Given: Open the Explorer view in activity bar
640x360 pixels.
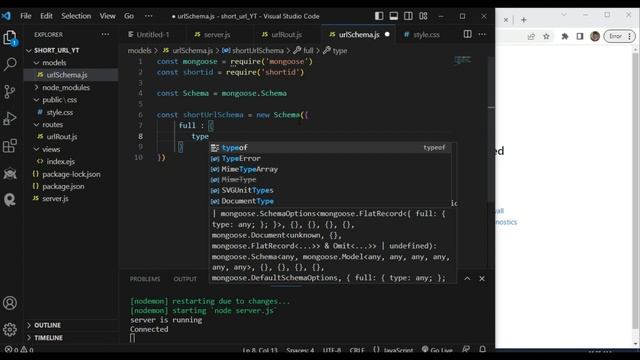Looking at the screenshot, I should point(9,38).
